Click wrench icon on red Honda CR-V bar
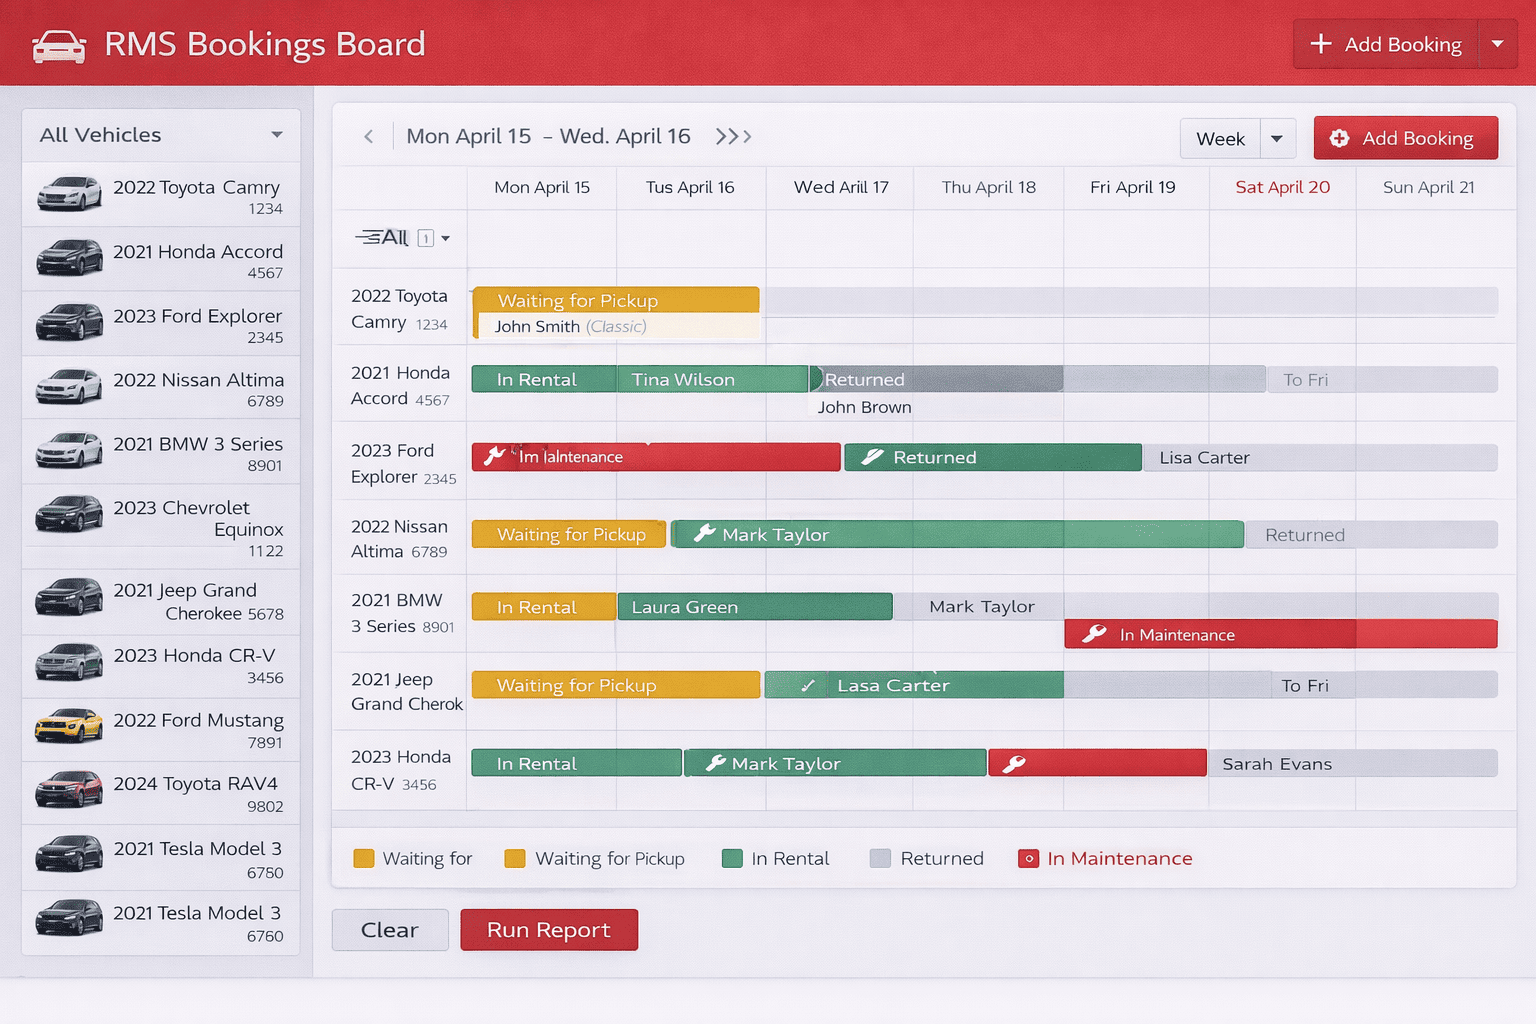This screenshot has width=1536, height=1024. coord(1014,764)
